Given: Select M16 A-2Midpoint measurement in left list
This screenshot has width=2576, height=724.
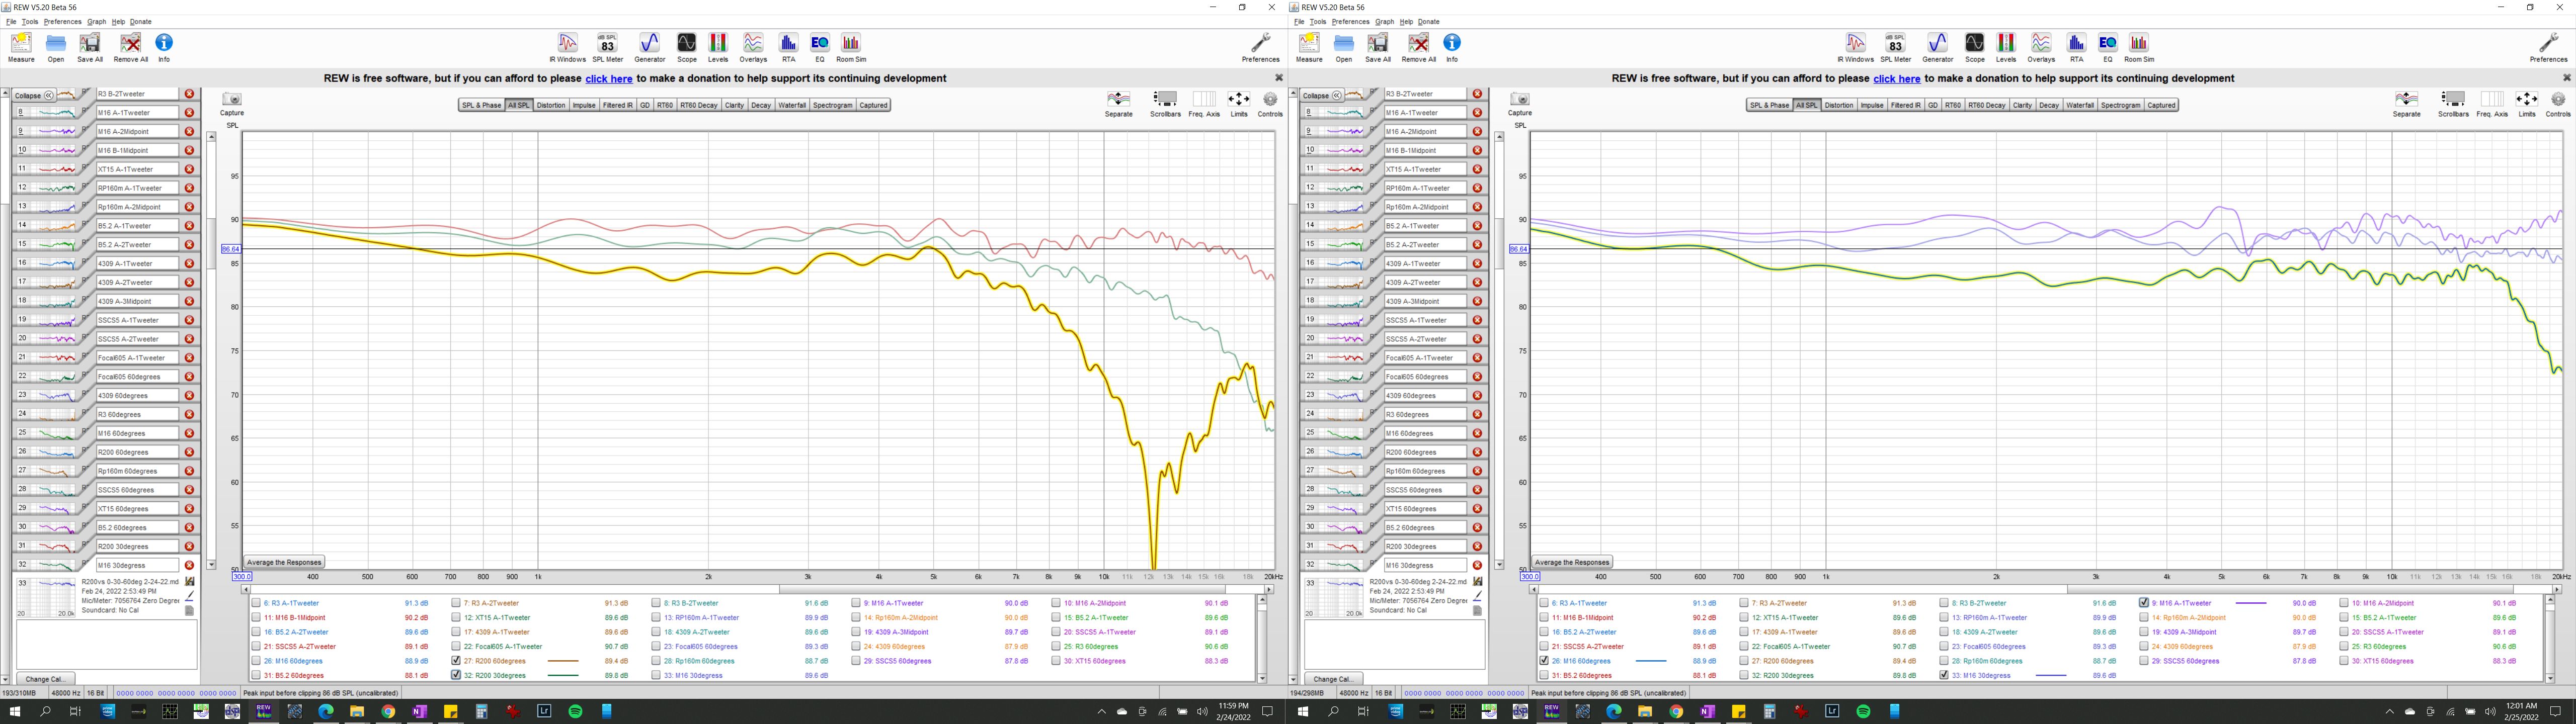Looking at the screenshot, I should tap(137, 132).
